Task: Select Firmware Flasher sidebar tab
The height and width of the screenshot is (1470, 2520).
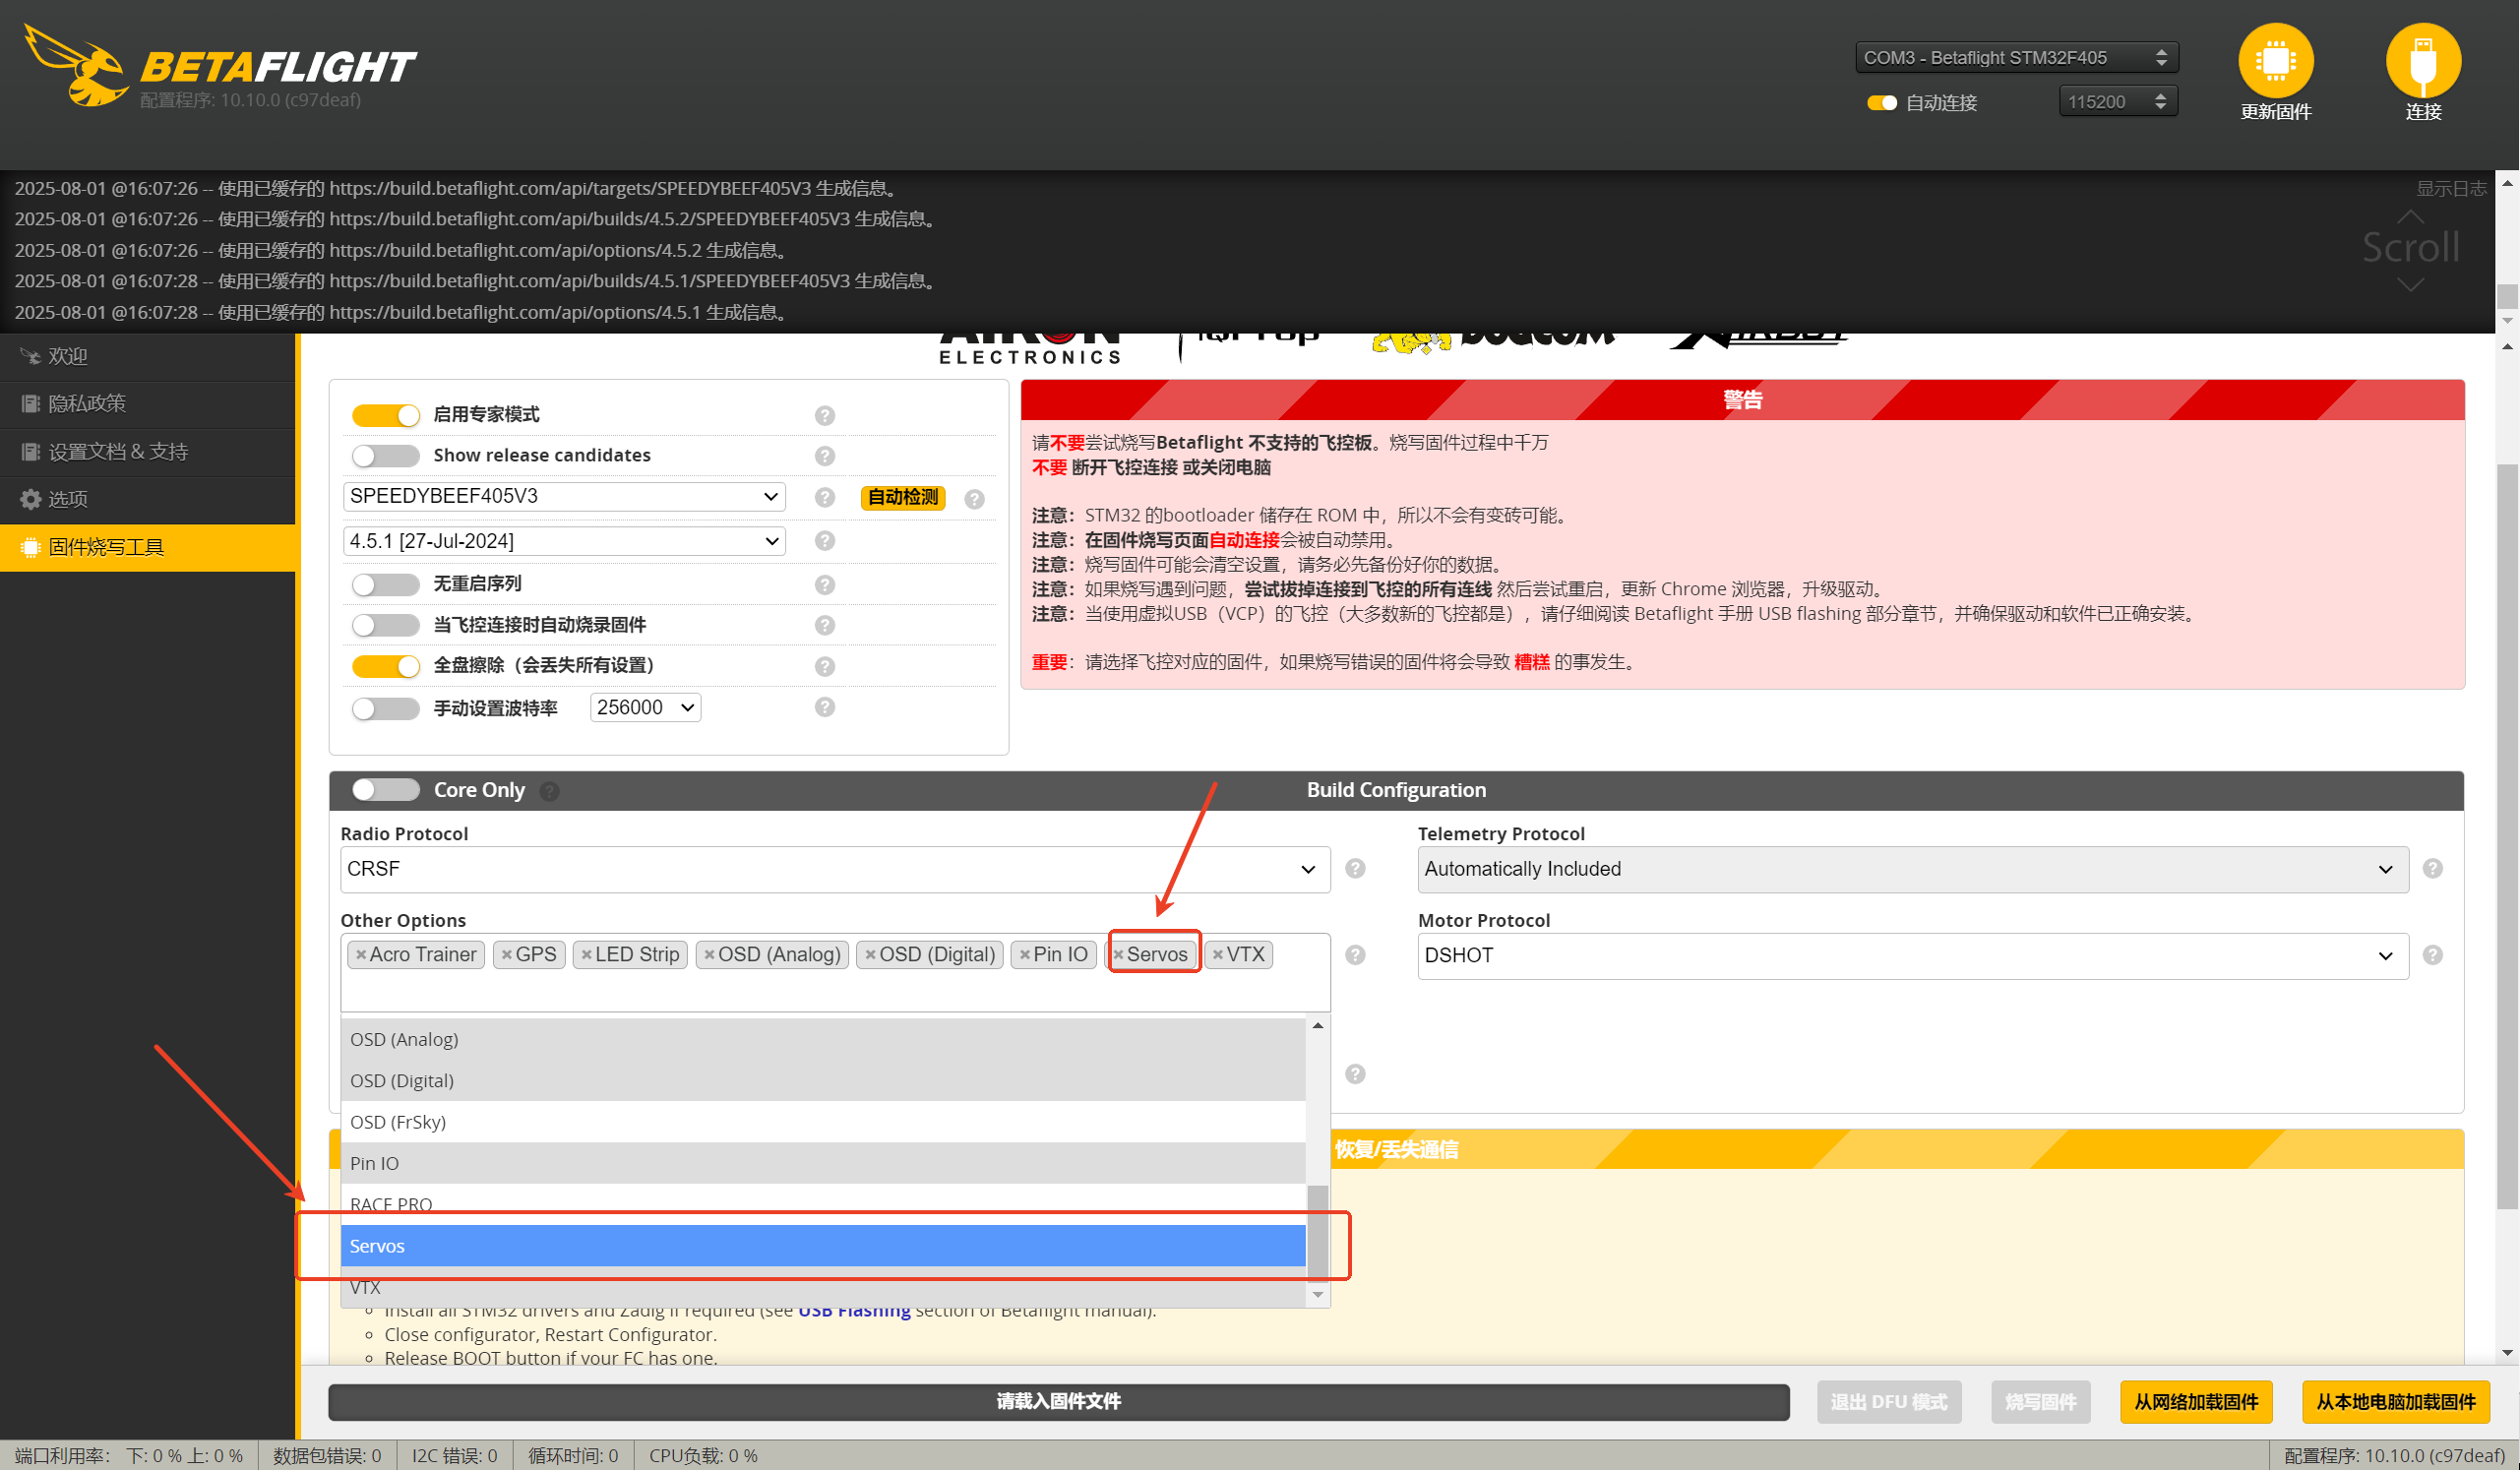Action: click(x=148, y=547)
